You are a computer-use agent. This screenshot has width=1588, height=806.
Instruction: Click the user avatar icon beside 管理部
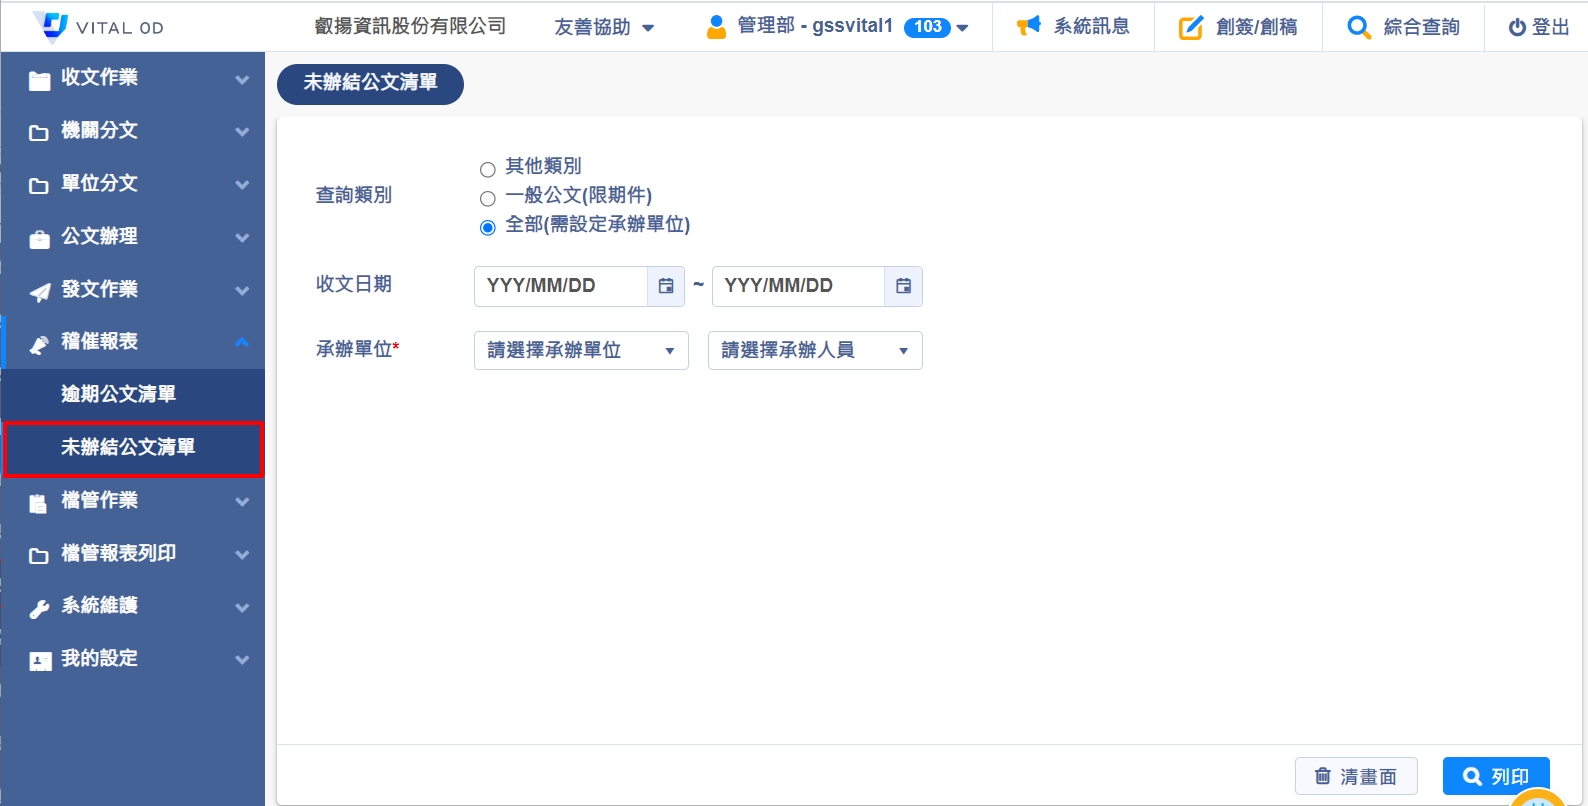(x=716, y=27)
